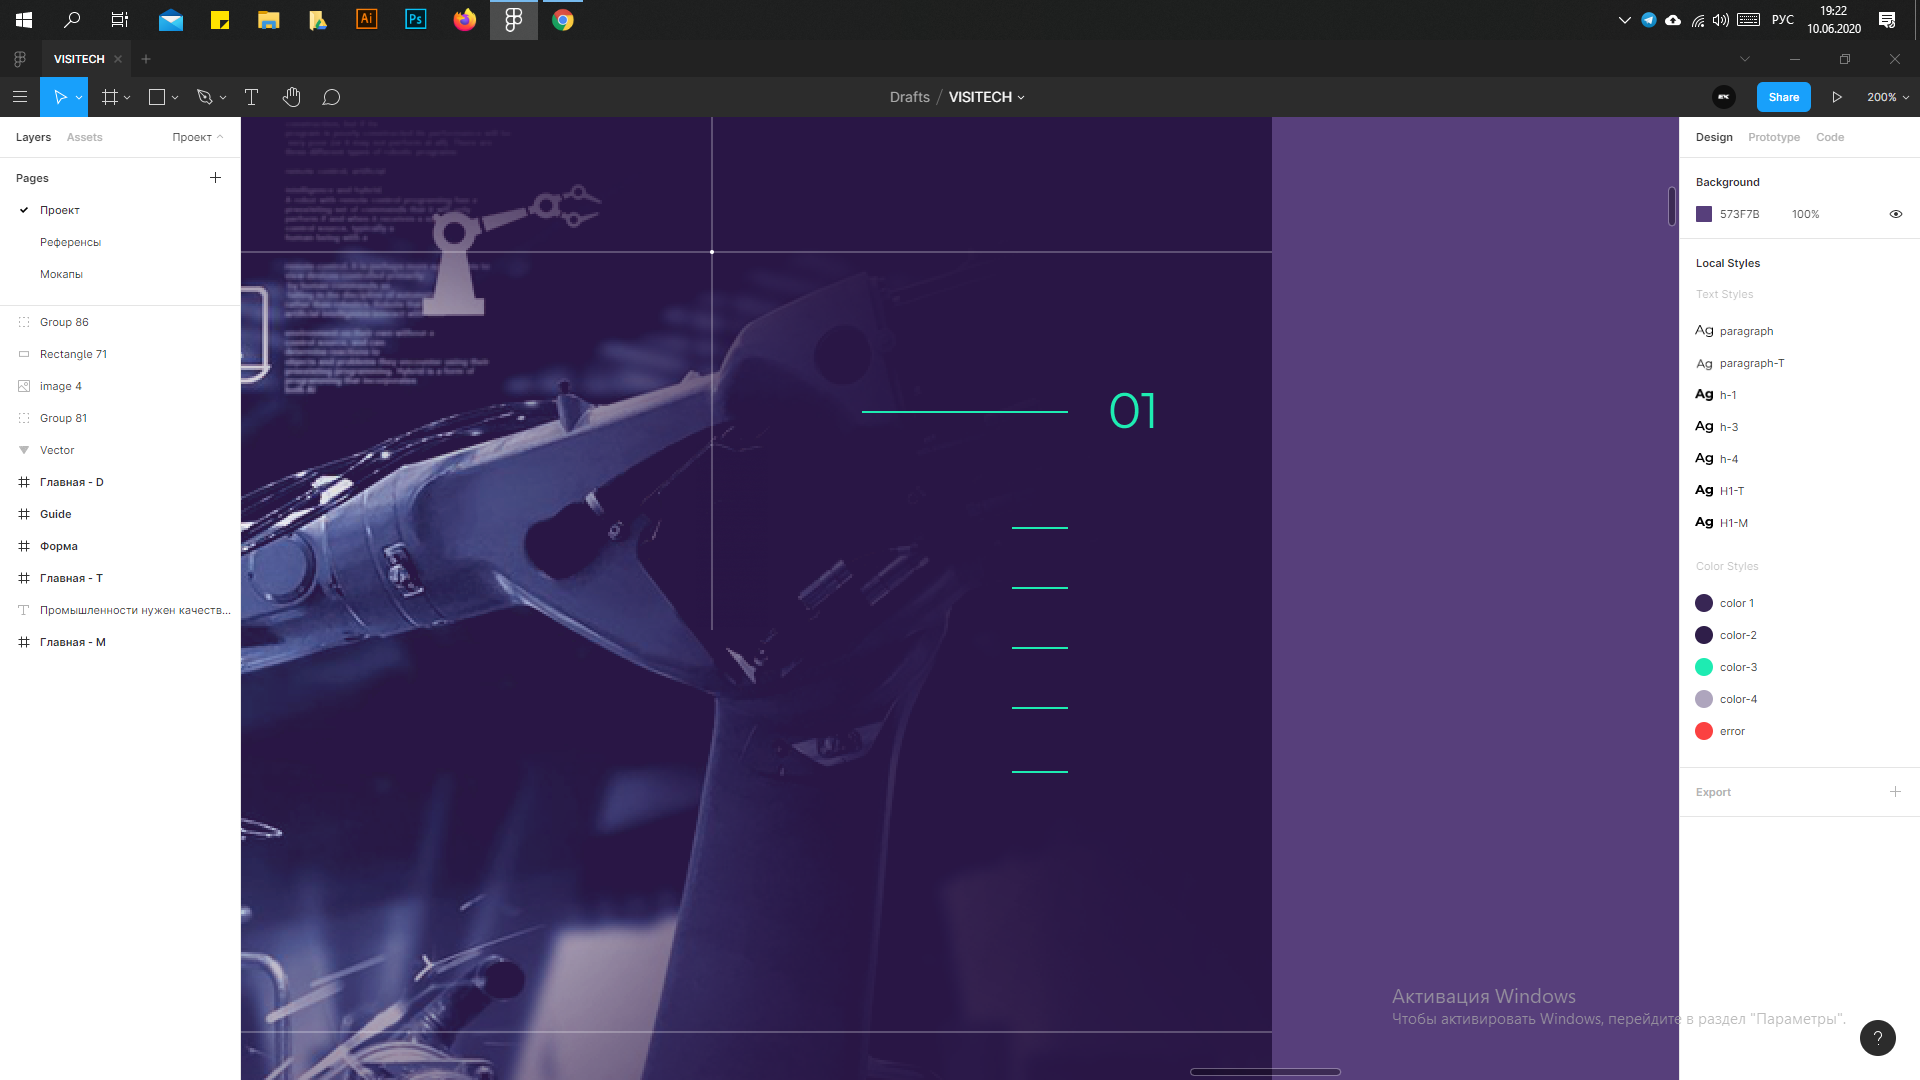Image resolution: width=1920 pixels, height=1080 pixels.
Task: Select the color 1 style swatch
Action: click(1704, 603)
